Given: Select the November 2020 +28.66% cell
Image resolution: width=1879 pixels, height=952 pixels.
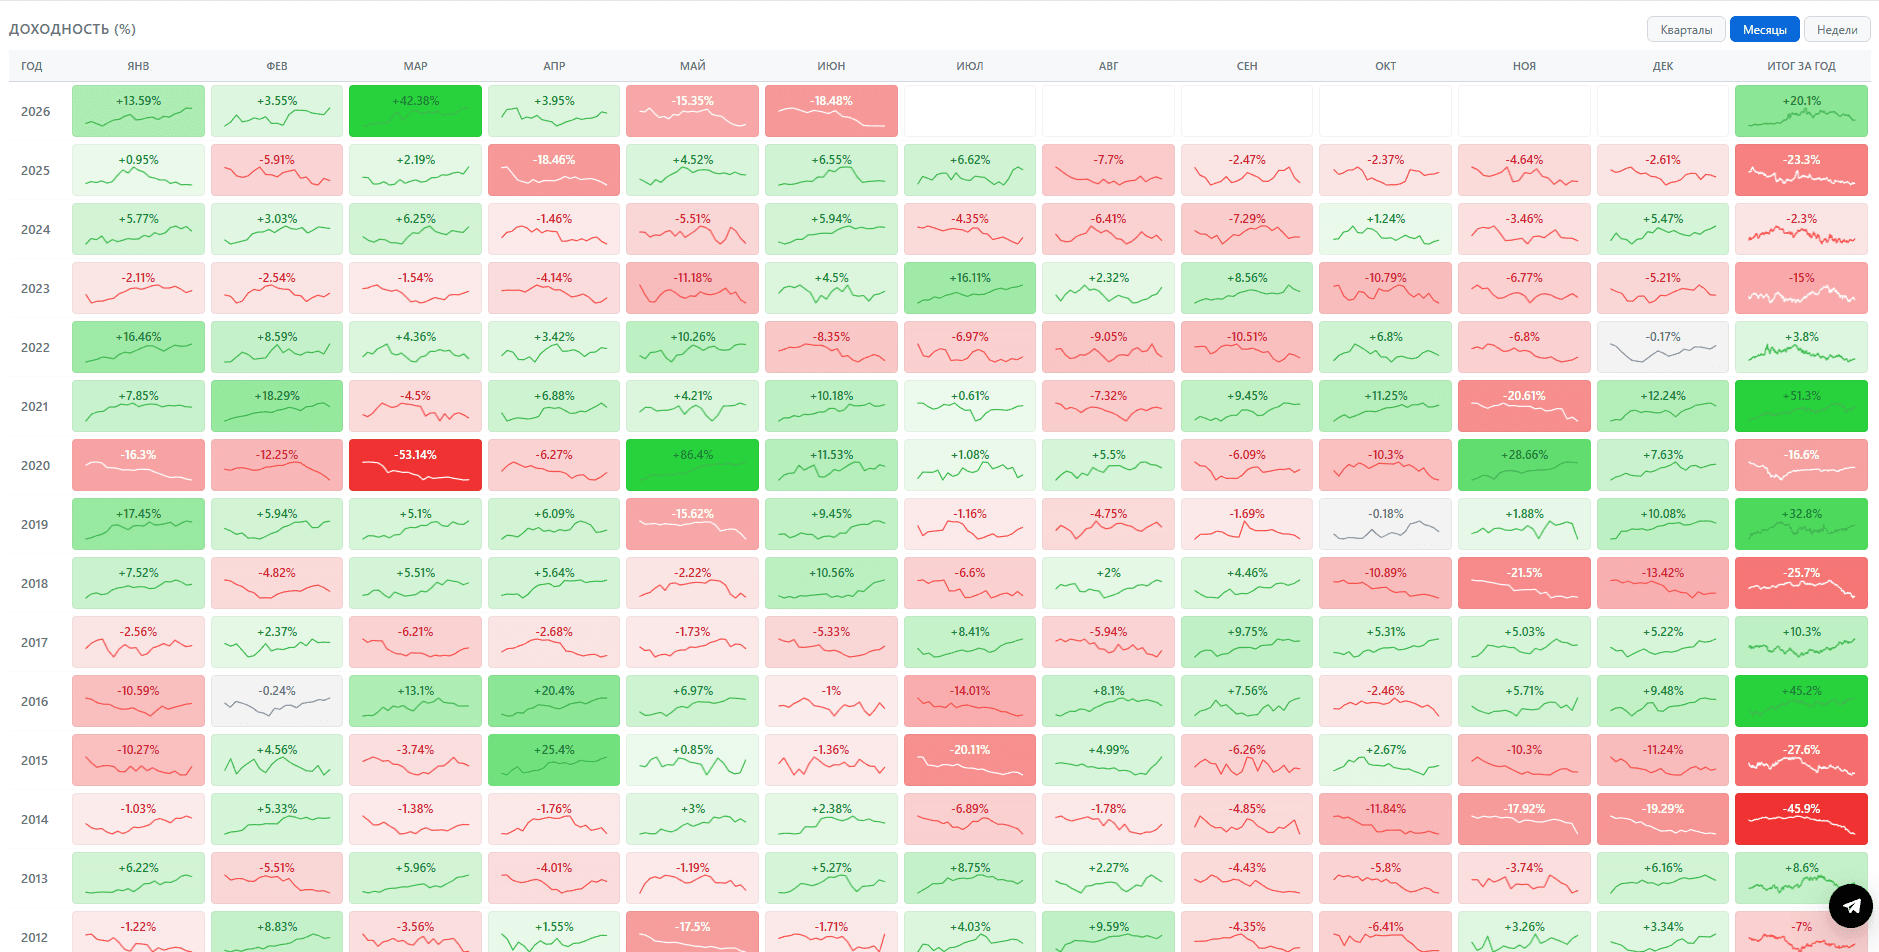Looking at the screenshot, I should pyautogui.click(x=1524, y=465).
